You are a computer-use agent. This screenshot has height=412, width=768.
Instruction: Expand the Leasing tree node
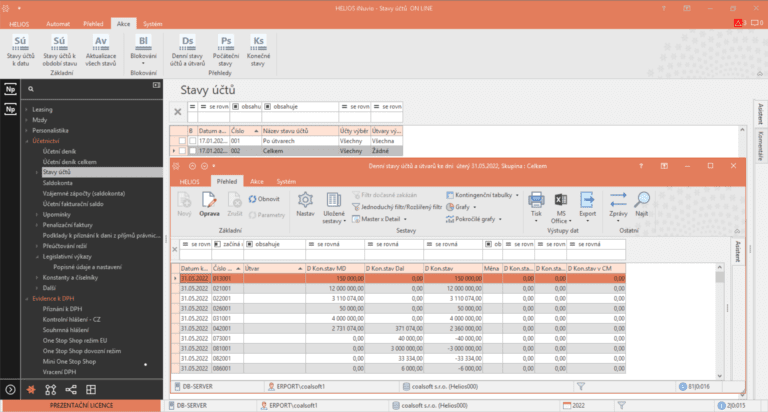tap(26, 109)
